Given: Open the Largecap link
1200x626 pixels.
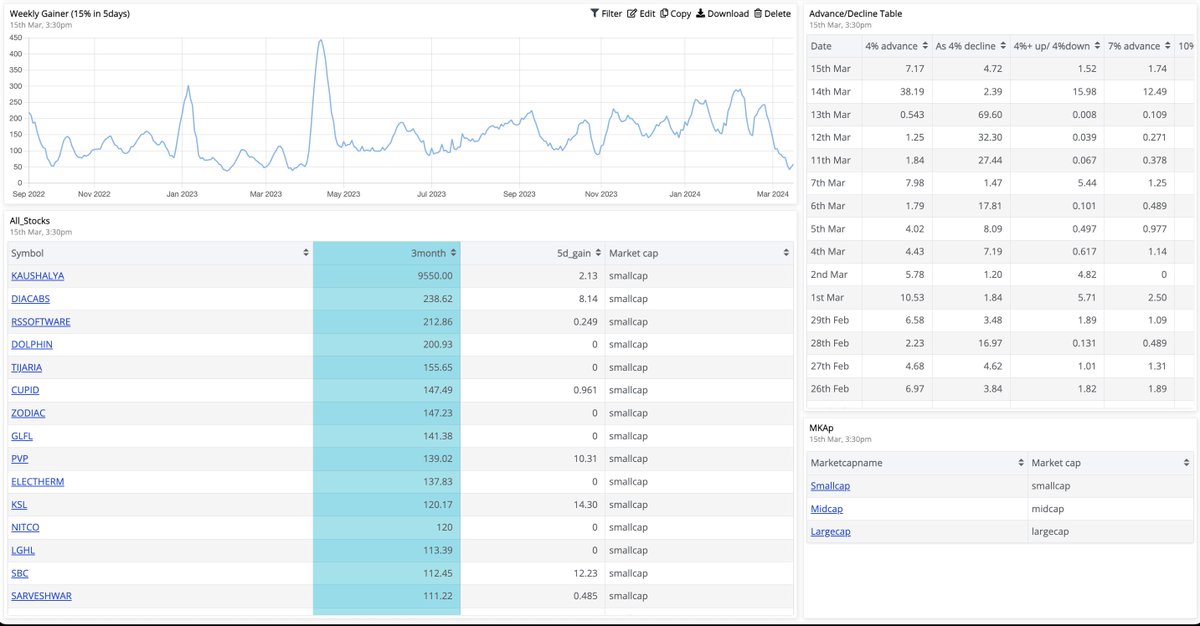Looking at the screenshot, I should [x=830, y=531].
